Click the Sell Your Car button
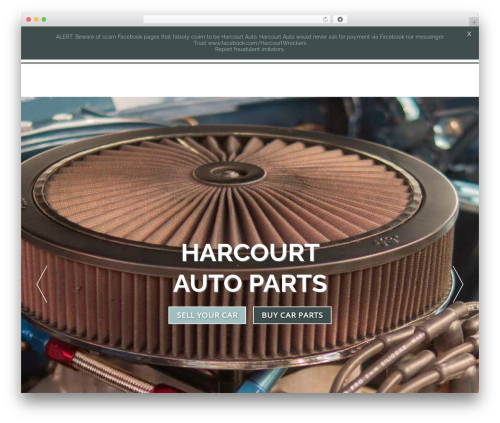This screenshot has height=423, width=500. pyautogui.click(x=207, y=315)
